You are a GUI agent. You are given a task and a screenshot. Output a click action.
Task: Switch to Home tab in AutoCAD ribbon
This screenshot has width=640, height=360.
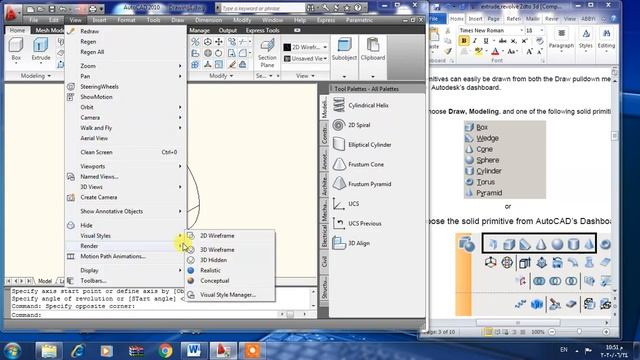click(17, 30)
